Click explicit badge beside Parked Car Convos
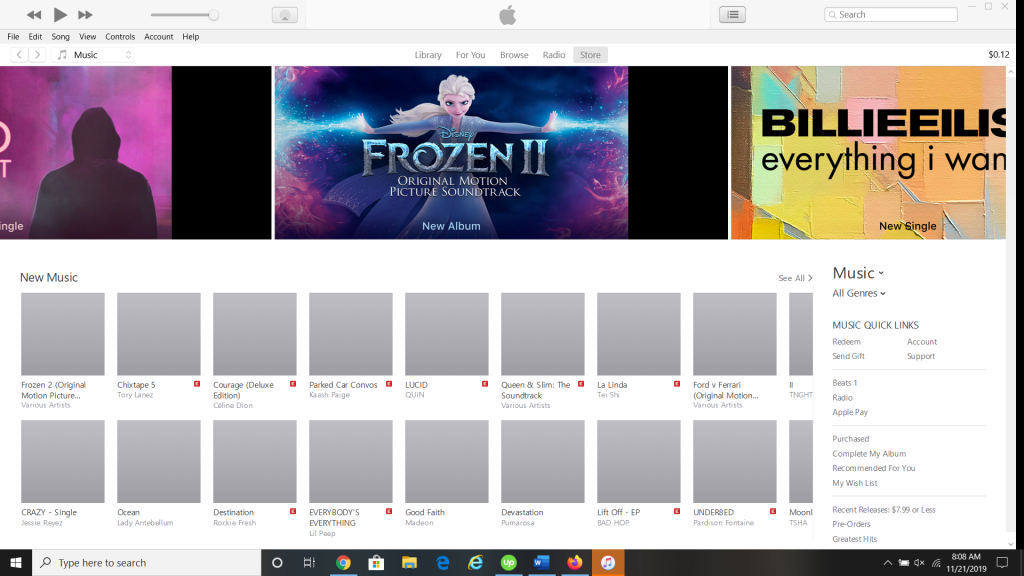Viewport: 1024px width, 576px height. click(389, 384)
